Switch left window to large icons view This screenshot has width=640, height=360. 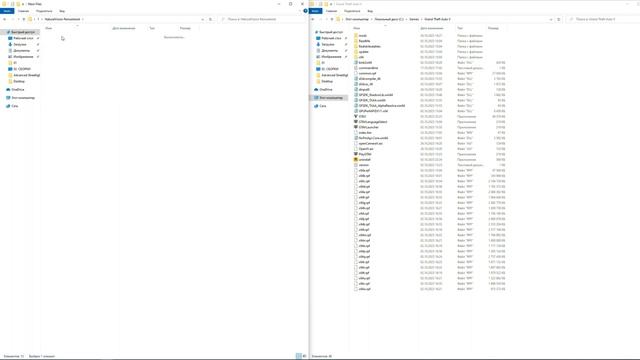[304, 356]
